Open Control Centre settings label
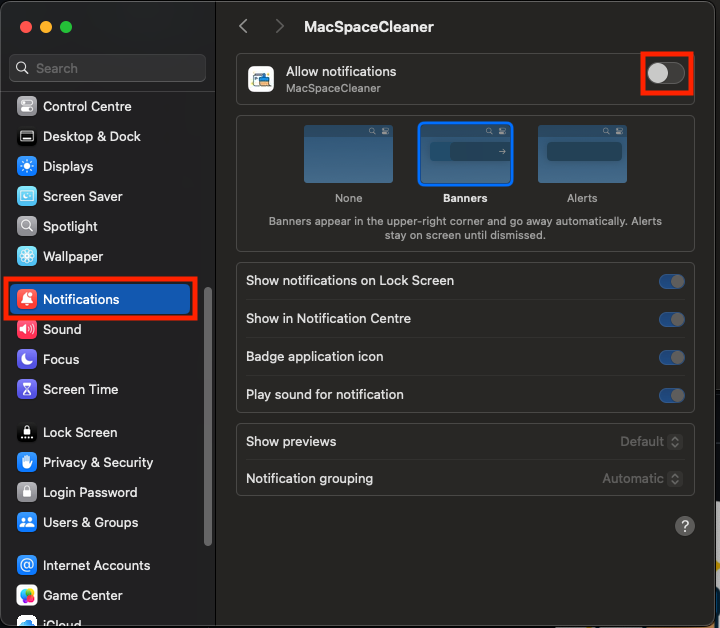 click(x=87, y=107)
